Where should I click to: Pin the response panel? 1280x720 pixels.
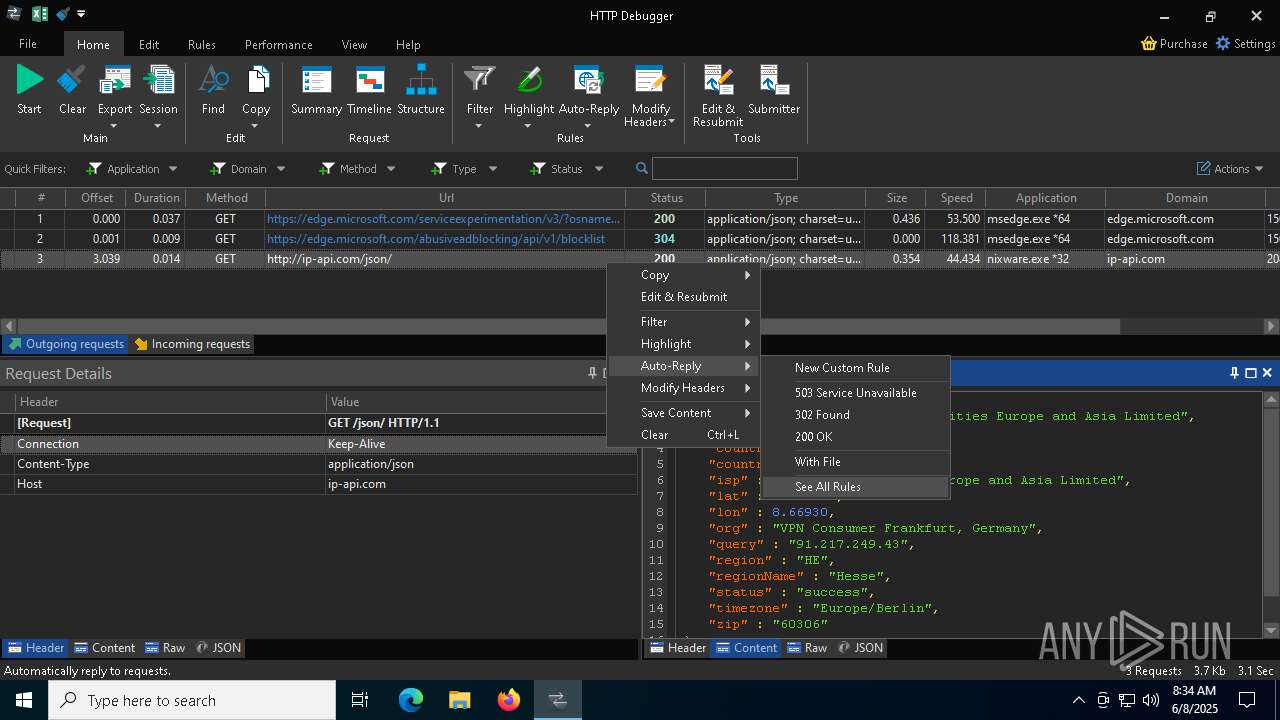click(1234, 373)
